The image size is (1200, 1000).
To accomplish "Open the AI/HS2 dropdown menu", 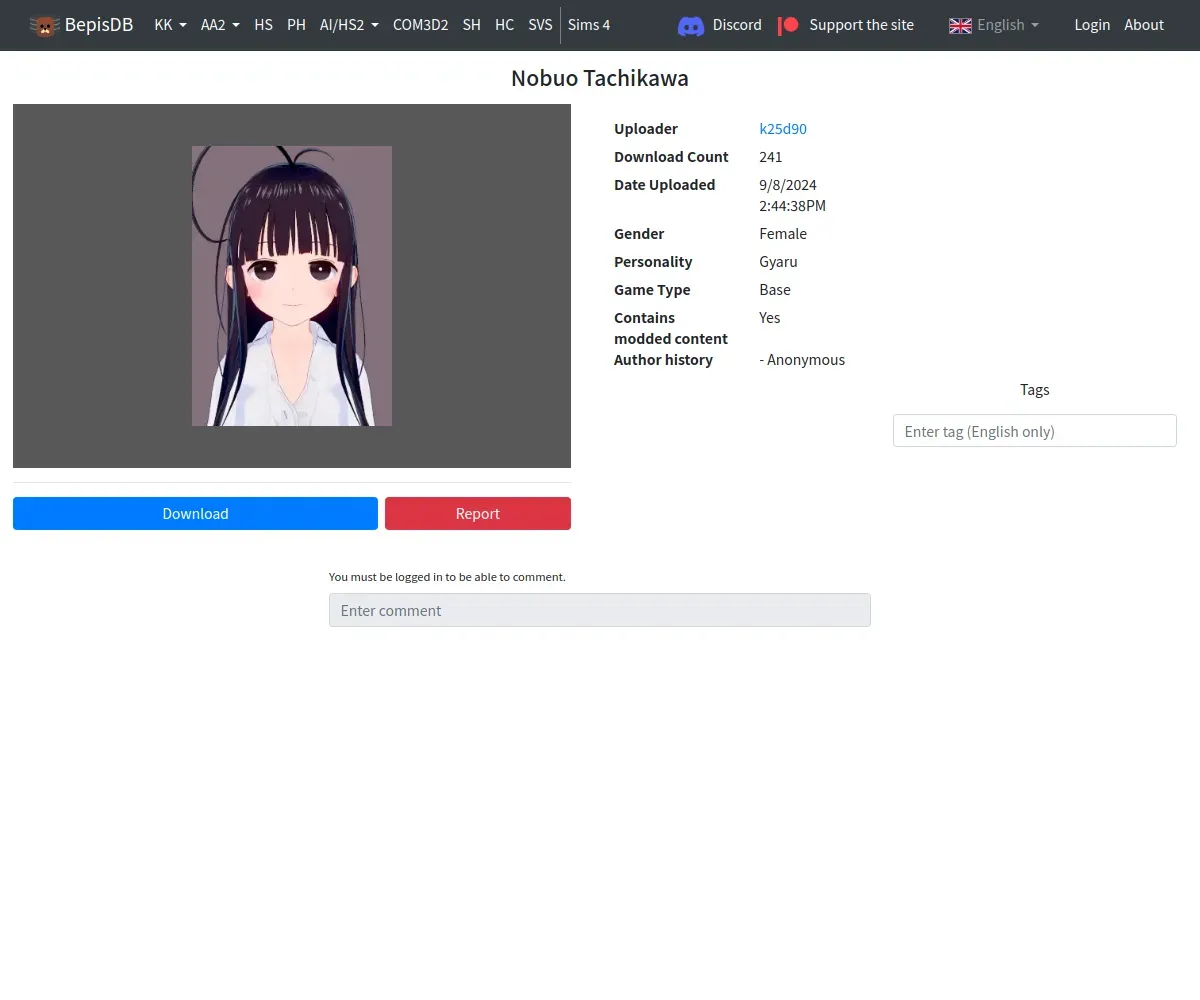I will coord(349,25).
